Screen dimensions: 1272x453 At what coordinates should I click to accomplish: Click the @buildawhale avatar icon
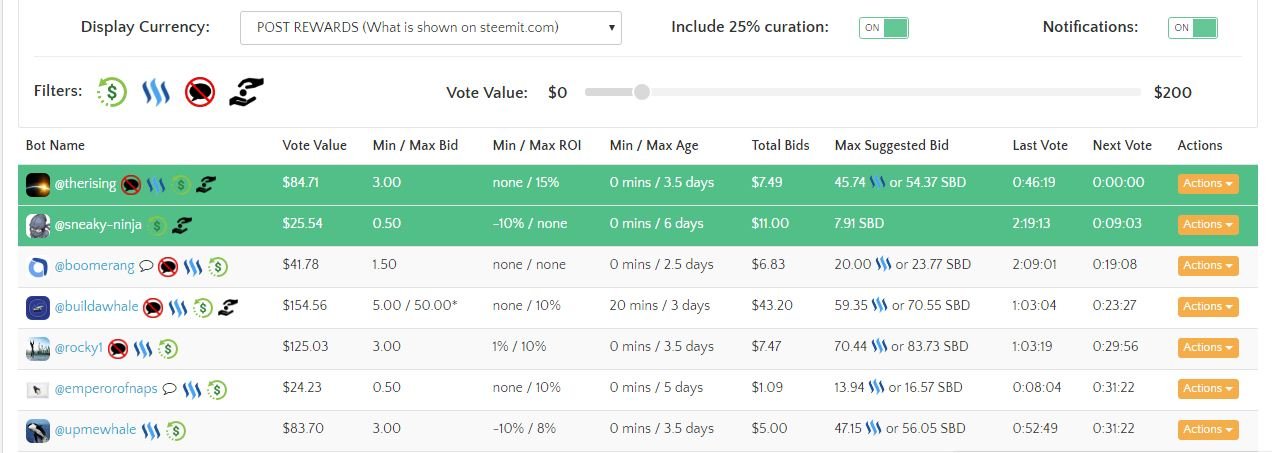pyautogui.click(x=38, y=307)
